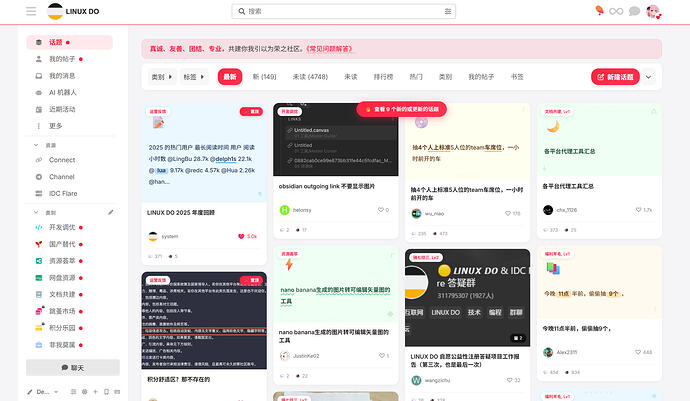Click the 网盘资源 category icon
The image size is (690, 401).
(39, 278)
